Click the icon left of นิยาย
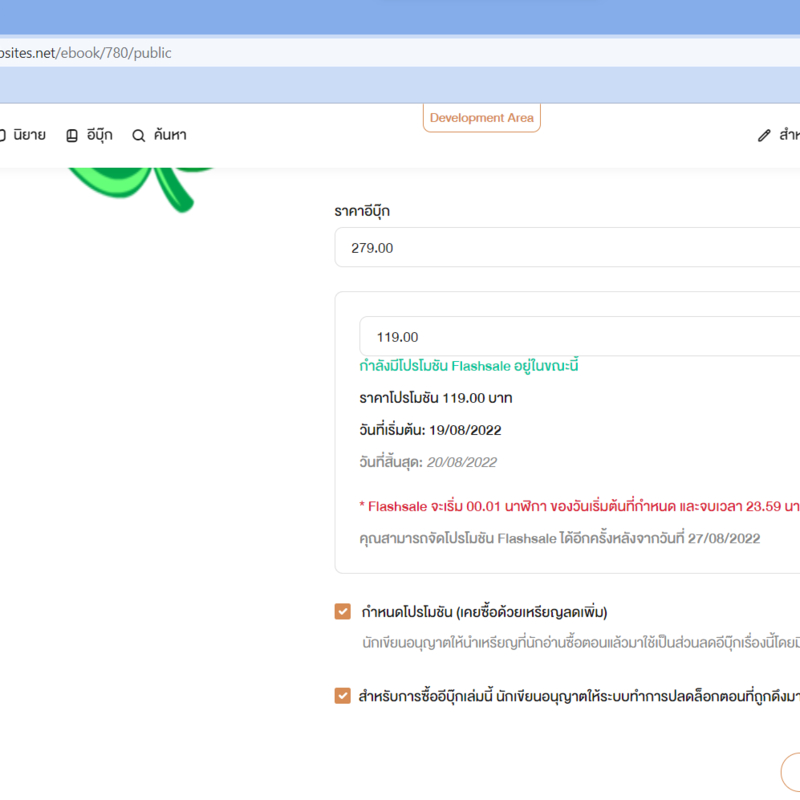The image size is (800, 800). point(3,135)
